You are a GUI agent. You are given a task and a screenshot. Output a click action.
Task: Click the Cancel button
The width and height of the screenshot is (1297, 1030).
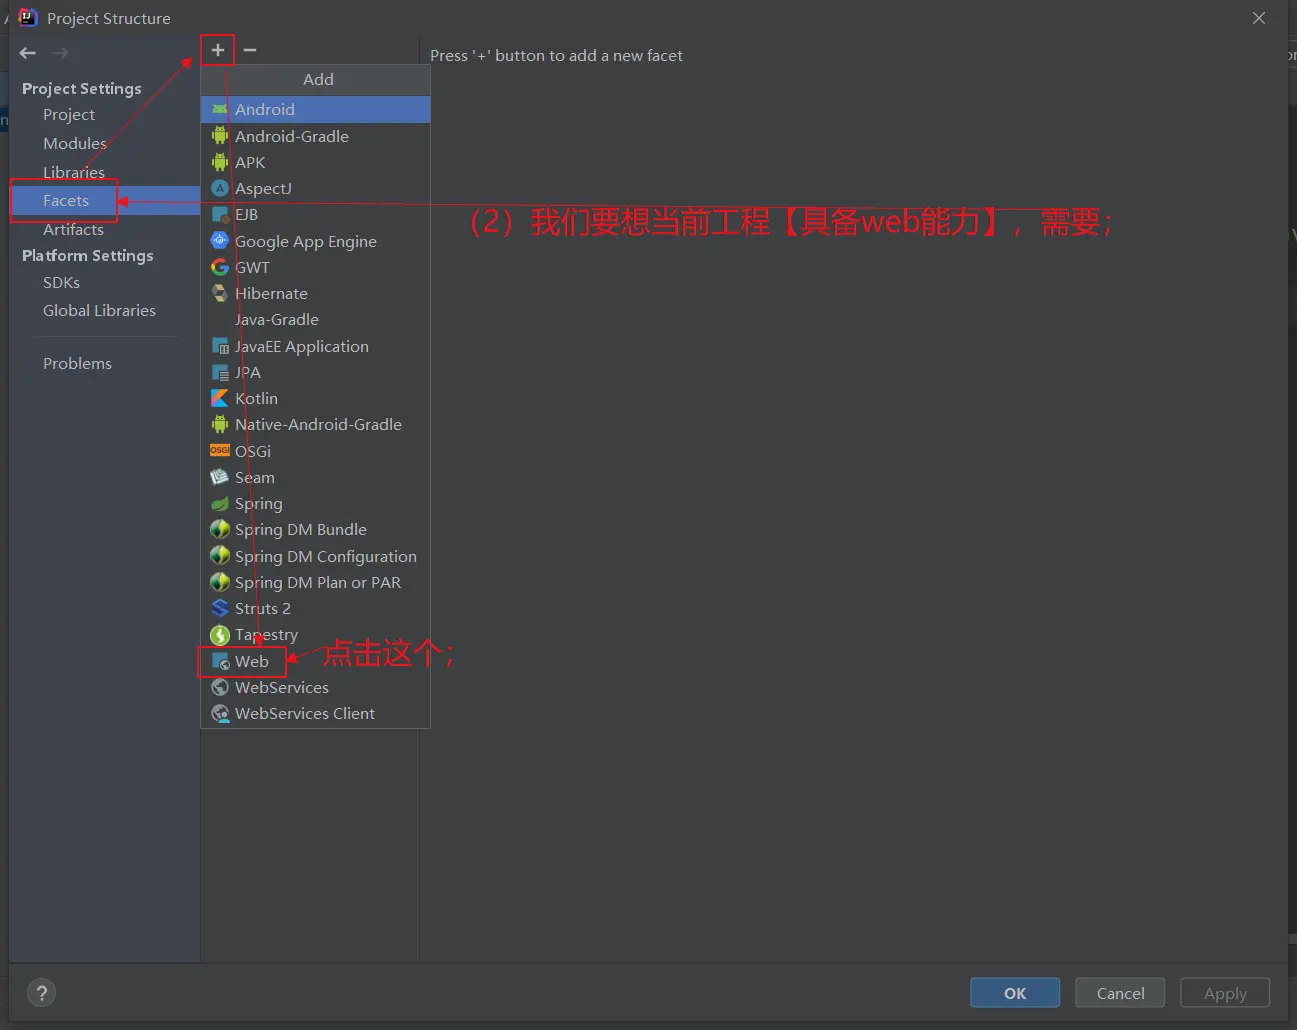pyautogui.click(x=1120, y=993)
